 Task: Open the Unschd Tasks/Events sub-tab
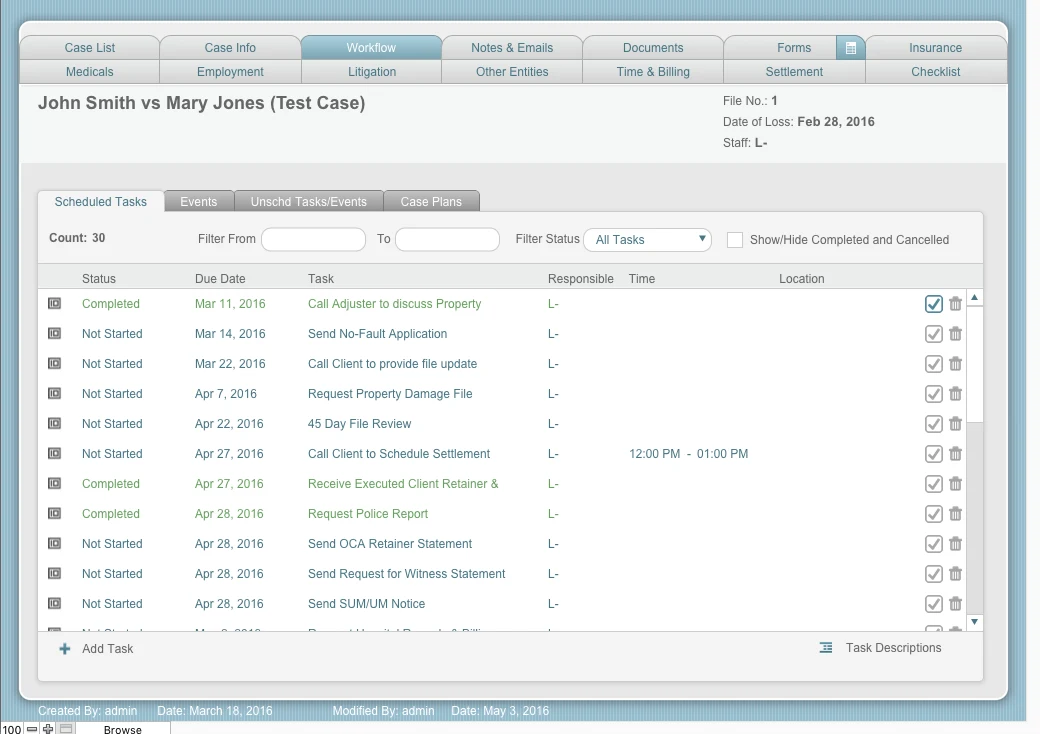[x=308, y=202]
